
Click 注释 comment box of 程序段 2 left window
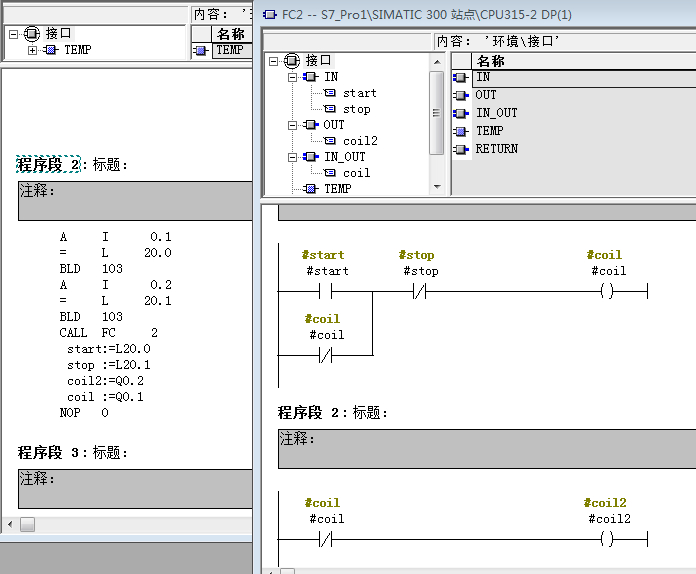coord(135,201)
